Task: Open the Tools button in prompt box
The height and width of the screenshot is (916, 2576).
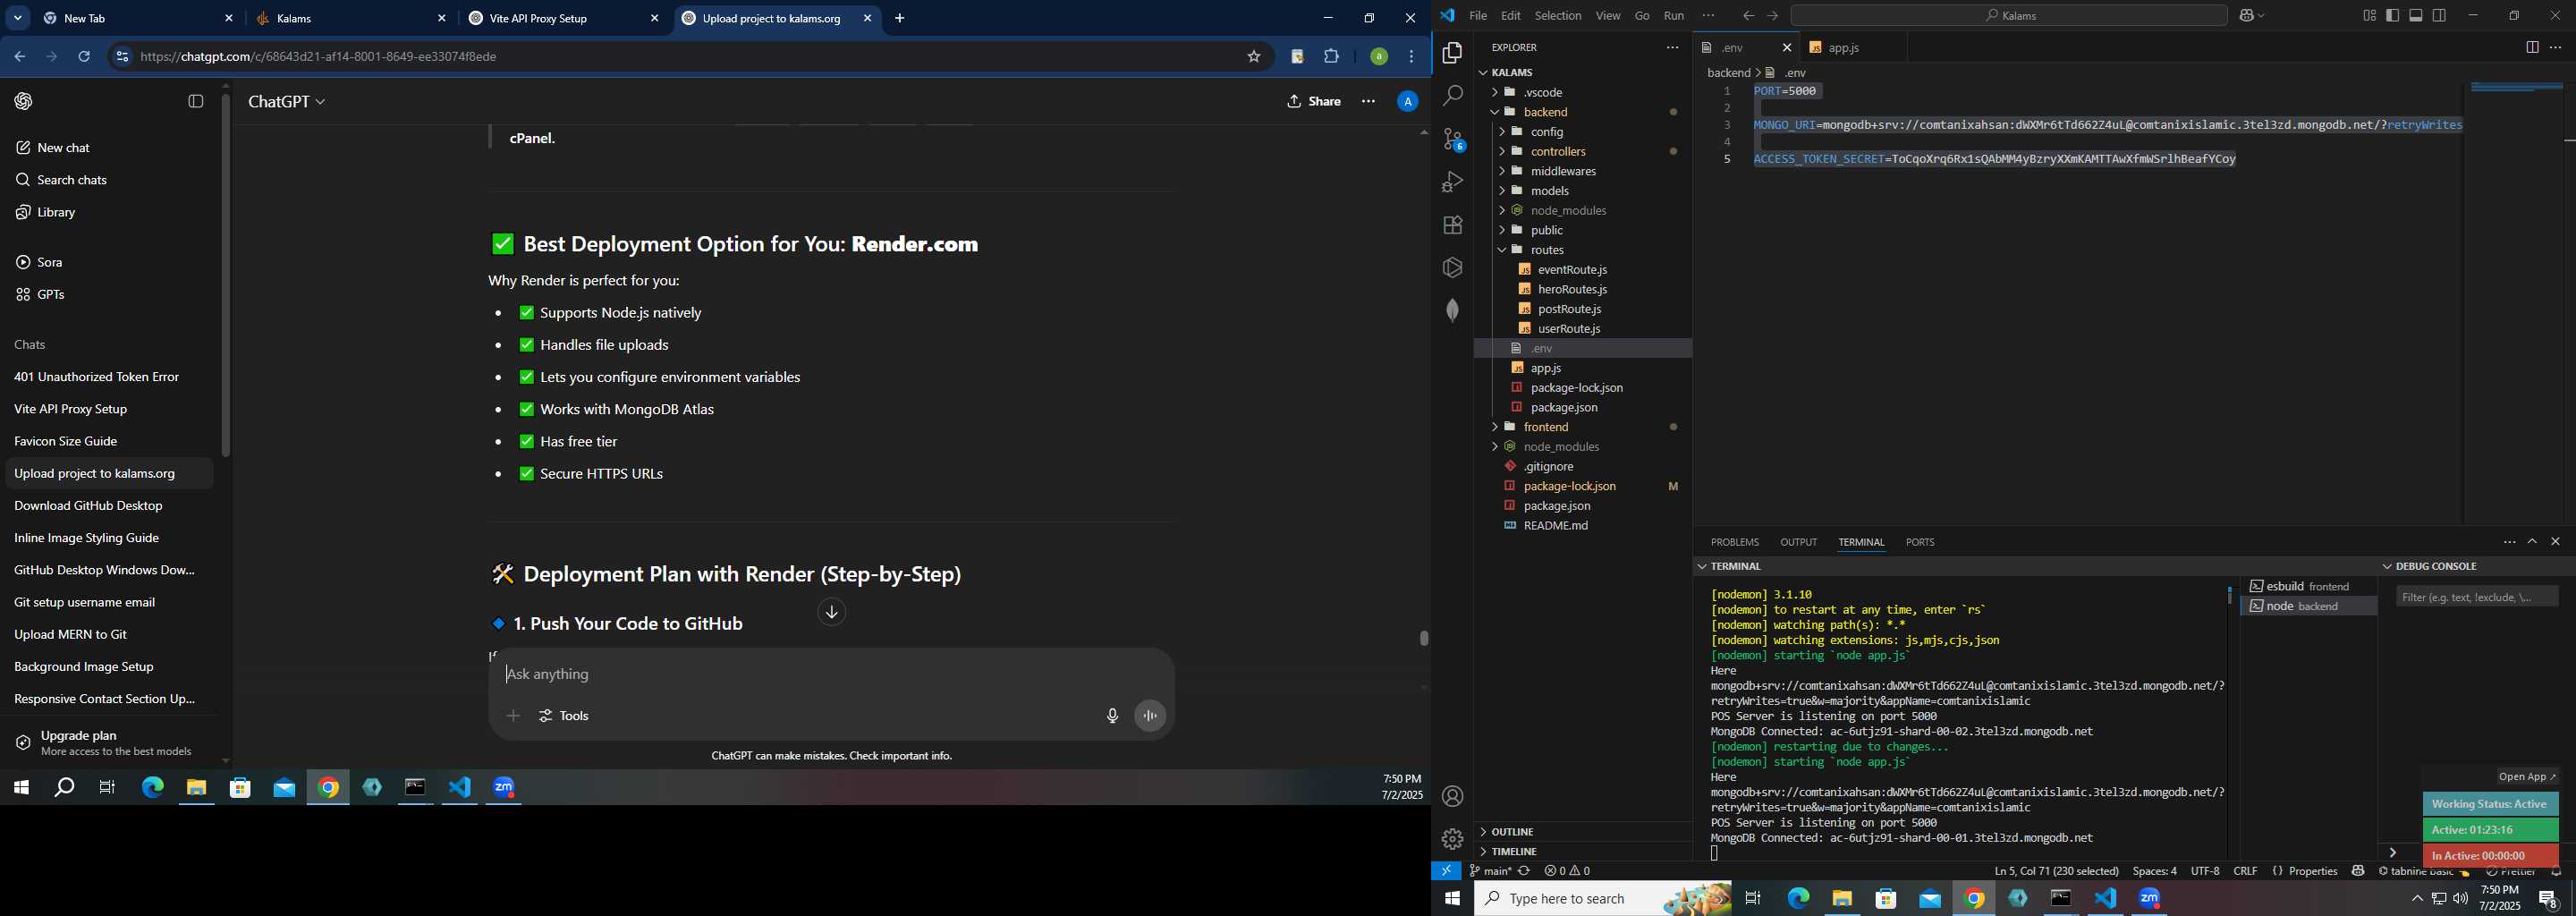Action: [564, 716]
